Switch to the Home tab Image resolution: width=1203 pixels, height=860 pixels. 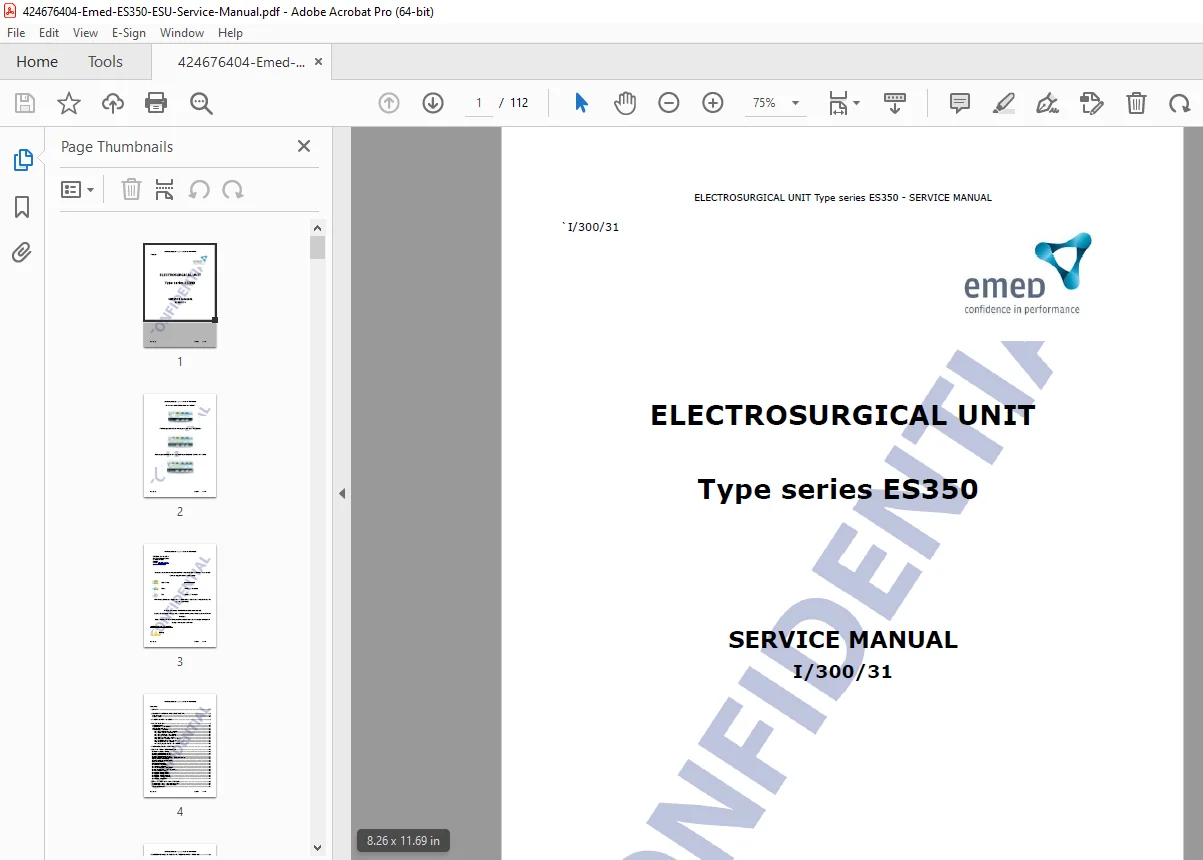point(37,62)
